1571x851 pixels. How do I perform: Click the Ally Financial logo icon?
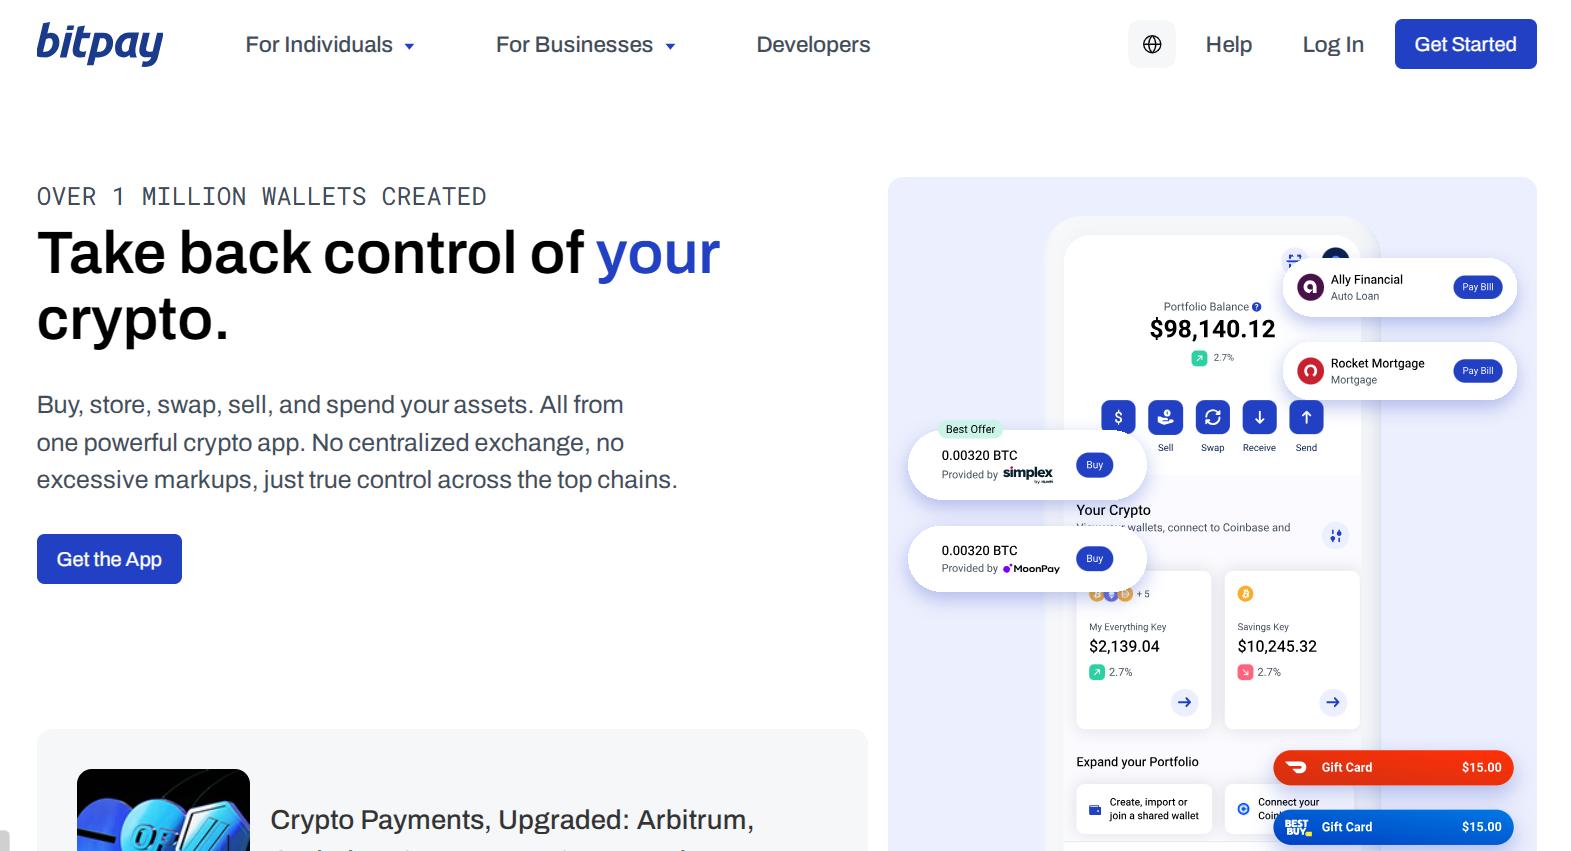click(1310, 288)
